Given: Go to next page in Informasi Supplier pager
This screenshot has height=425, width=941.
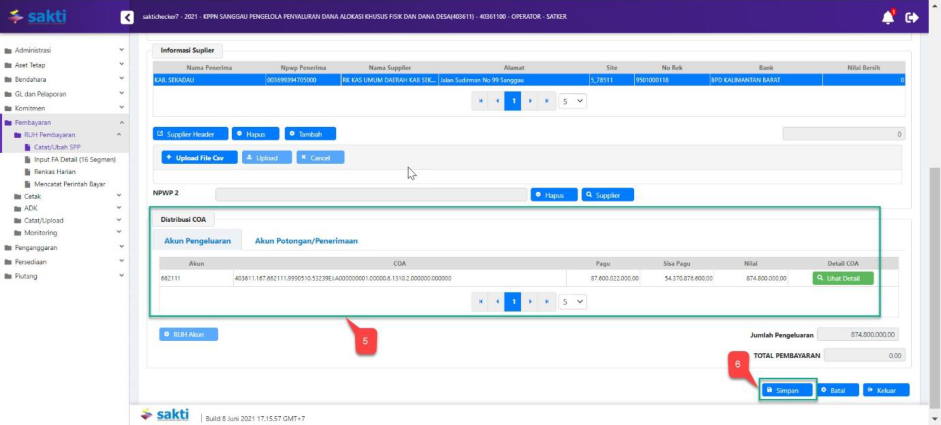Looking at the screenshot, I should pos(530,101).
